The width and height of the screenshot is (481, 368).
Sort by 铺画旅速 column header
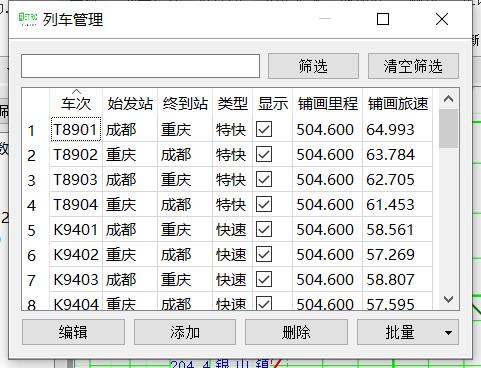tap(398, 103)
